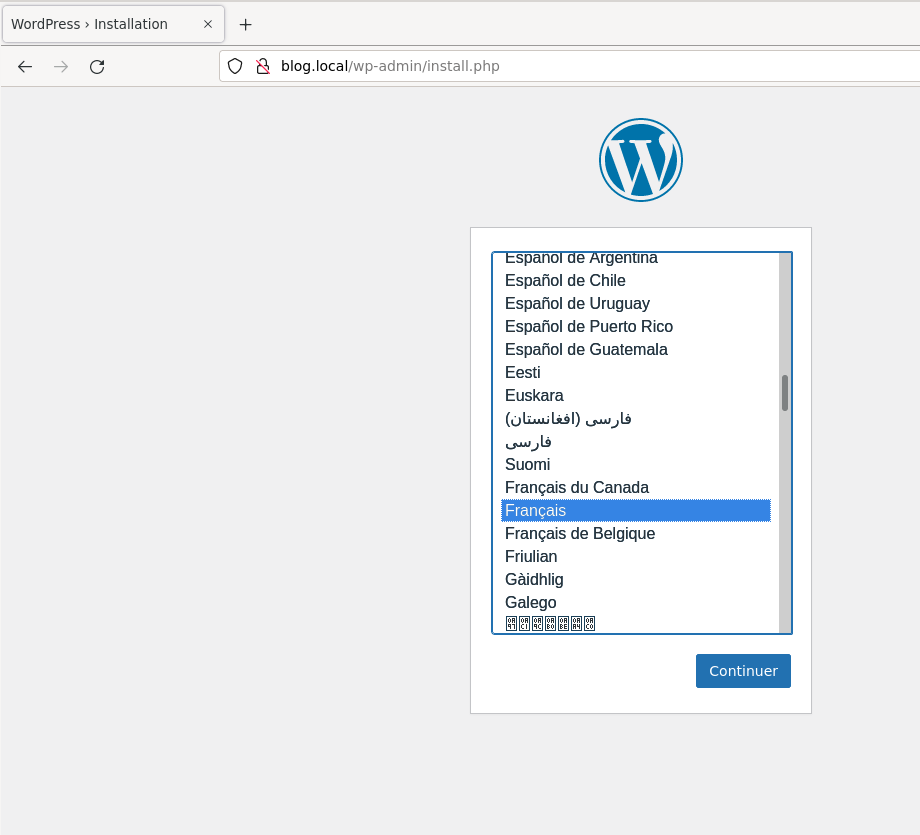Click the WordPress logo
This screenshot has height=835, width=920.
click(x=640, y=160)
